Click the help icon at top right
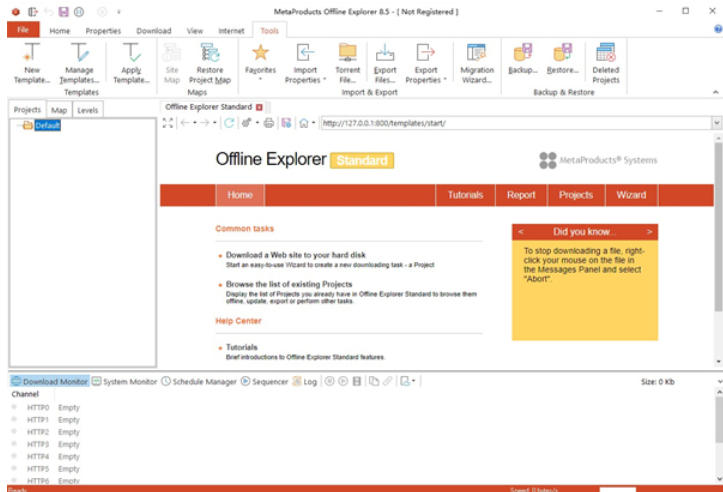Image resolution: width=723 pixels, height=492 pixels. [x=718, y=29]
